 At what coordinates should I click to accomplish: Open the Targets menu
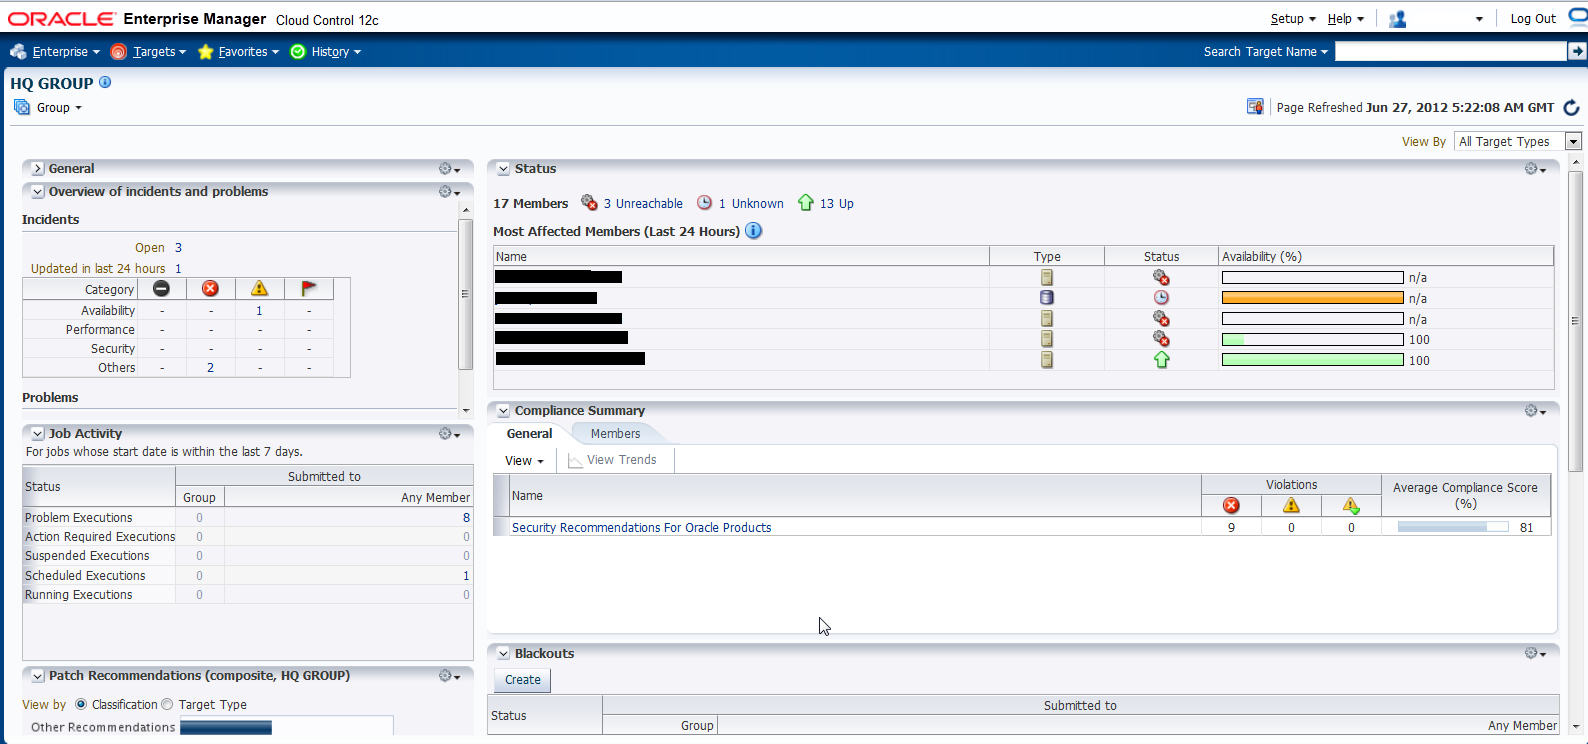148,52
